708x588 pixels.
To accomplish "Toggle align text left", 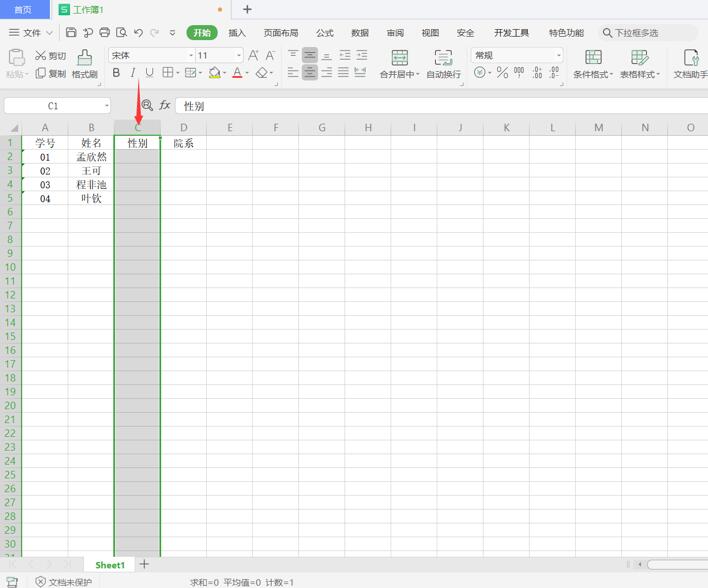I will [x=293, y=72].
